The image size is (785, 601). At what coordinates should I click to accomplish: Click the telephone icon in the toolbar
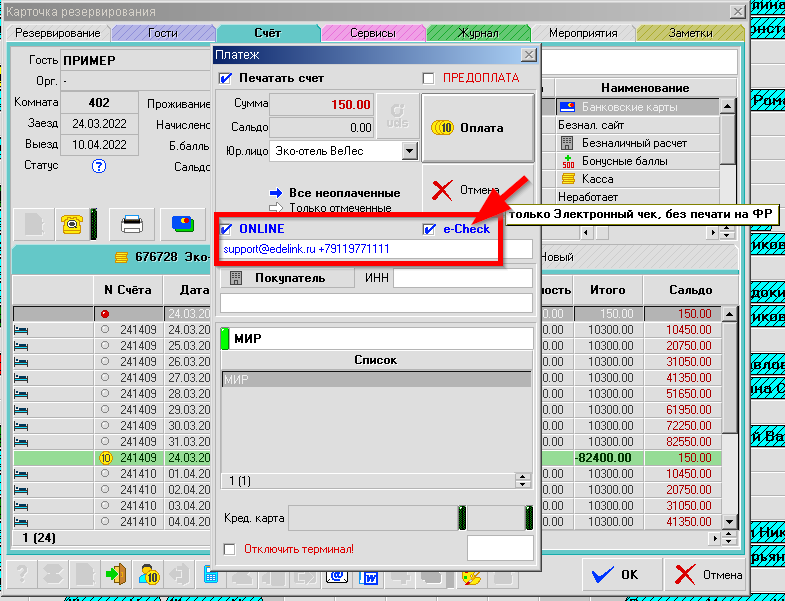(71, 224)
